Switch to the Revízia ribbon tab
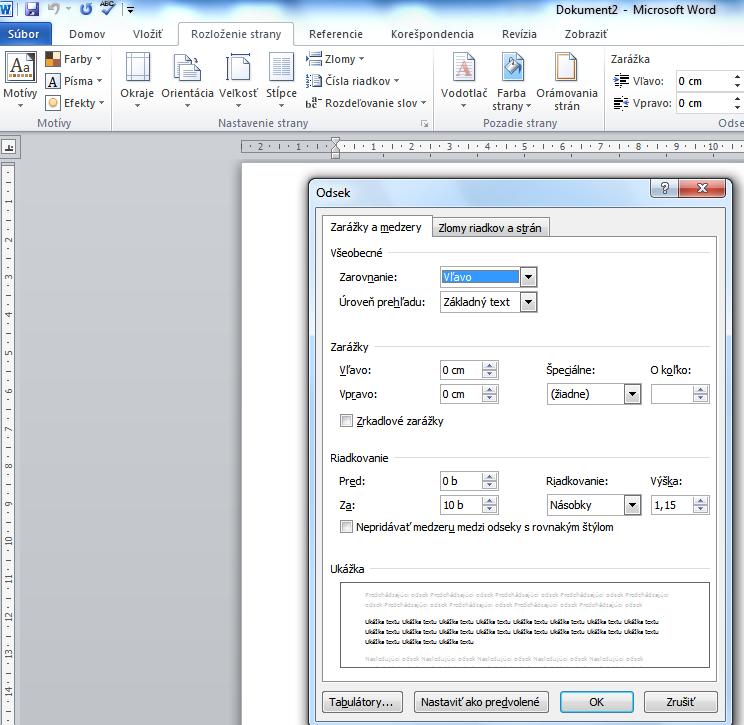 [x=519, y=34]
